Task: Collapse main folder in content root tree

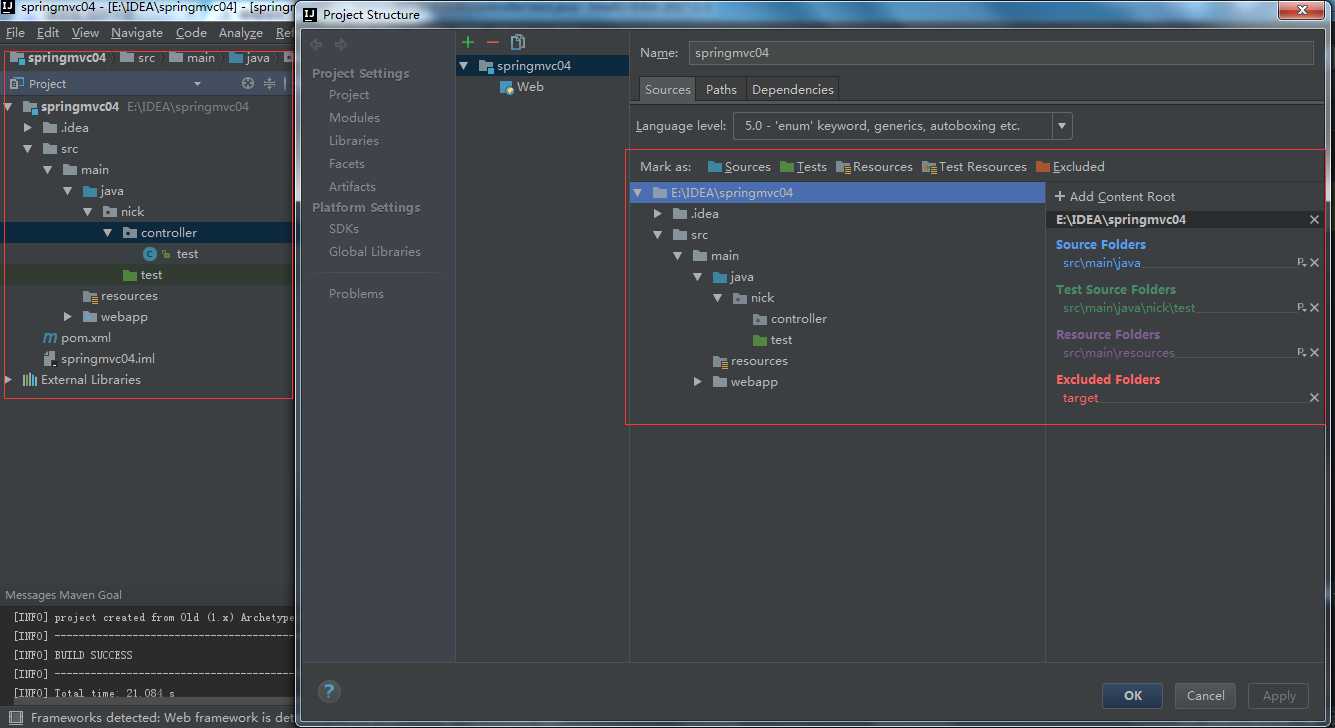Action: pos(677,256)
